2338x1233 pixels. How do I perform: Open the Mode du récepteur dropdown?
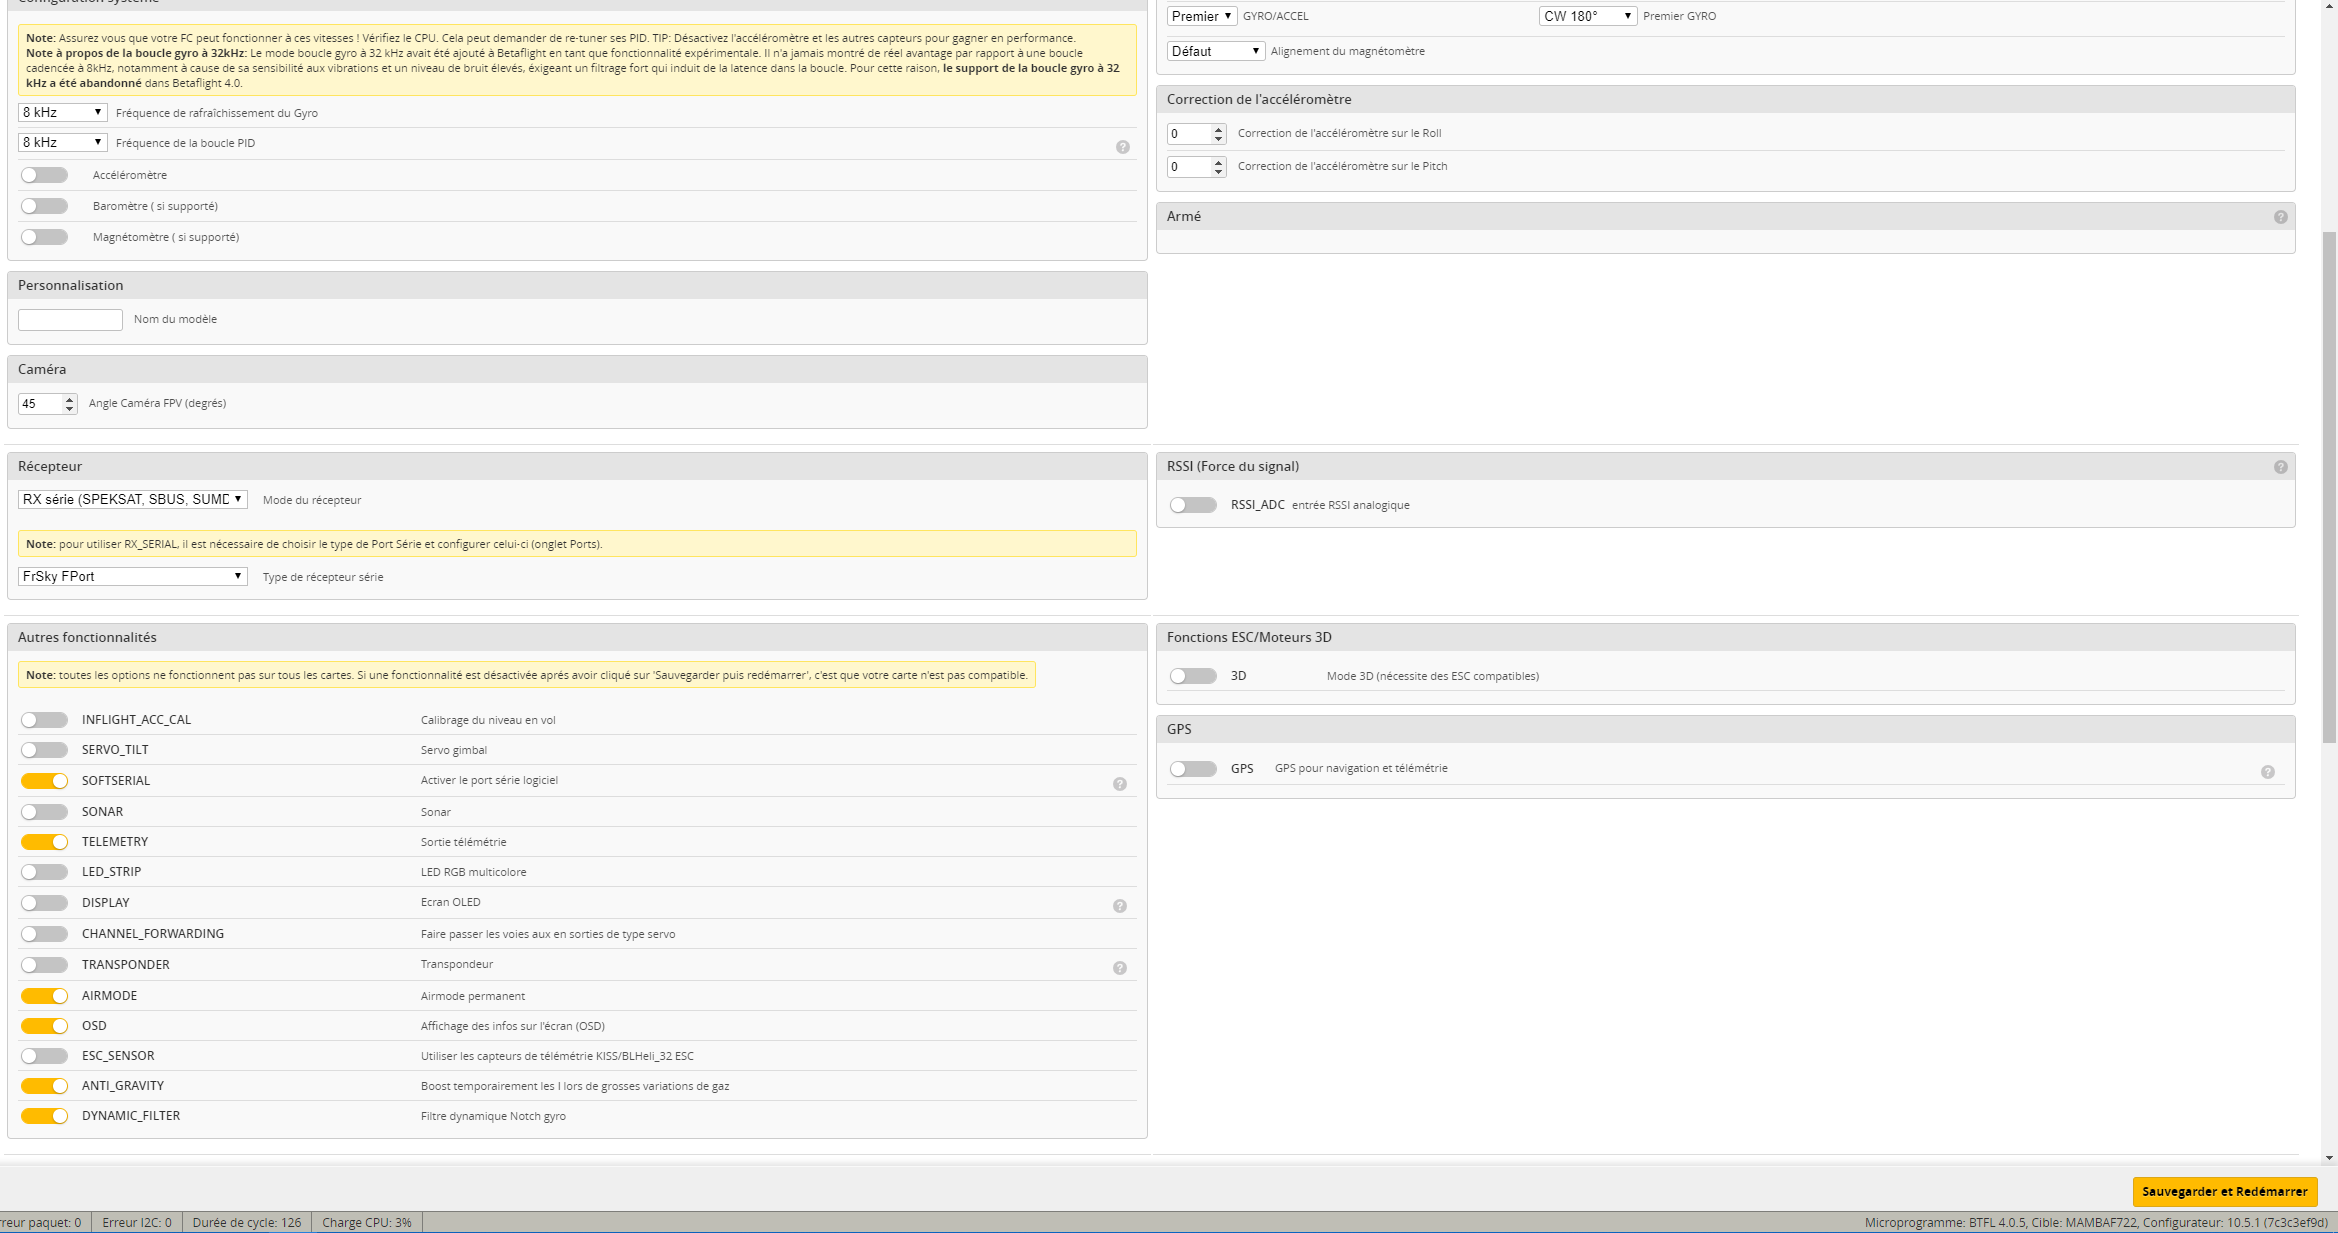pyautogui.click(x=132, y=499)
